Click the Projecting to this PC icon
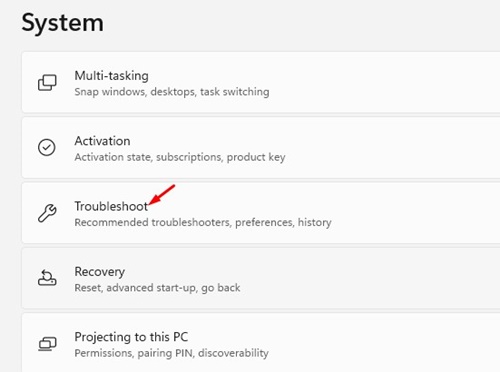500x372 pixels. 47,344
